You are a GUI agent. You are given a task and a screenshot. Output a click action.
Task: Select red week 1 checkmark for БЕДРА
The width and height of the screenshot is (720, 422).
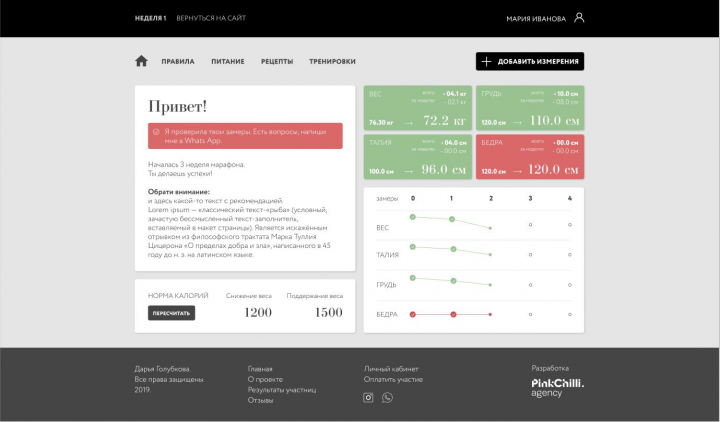[453, 315]
